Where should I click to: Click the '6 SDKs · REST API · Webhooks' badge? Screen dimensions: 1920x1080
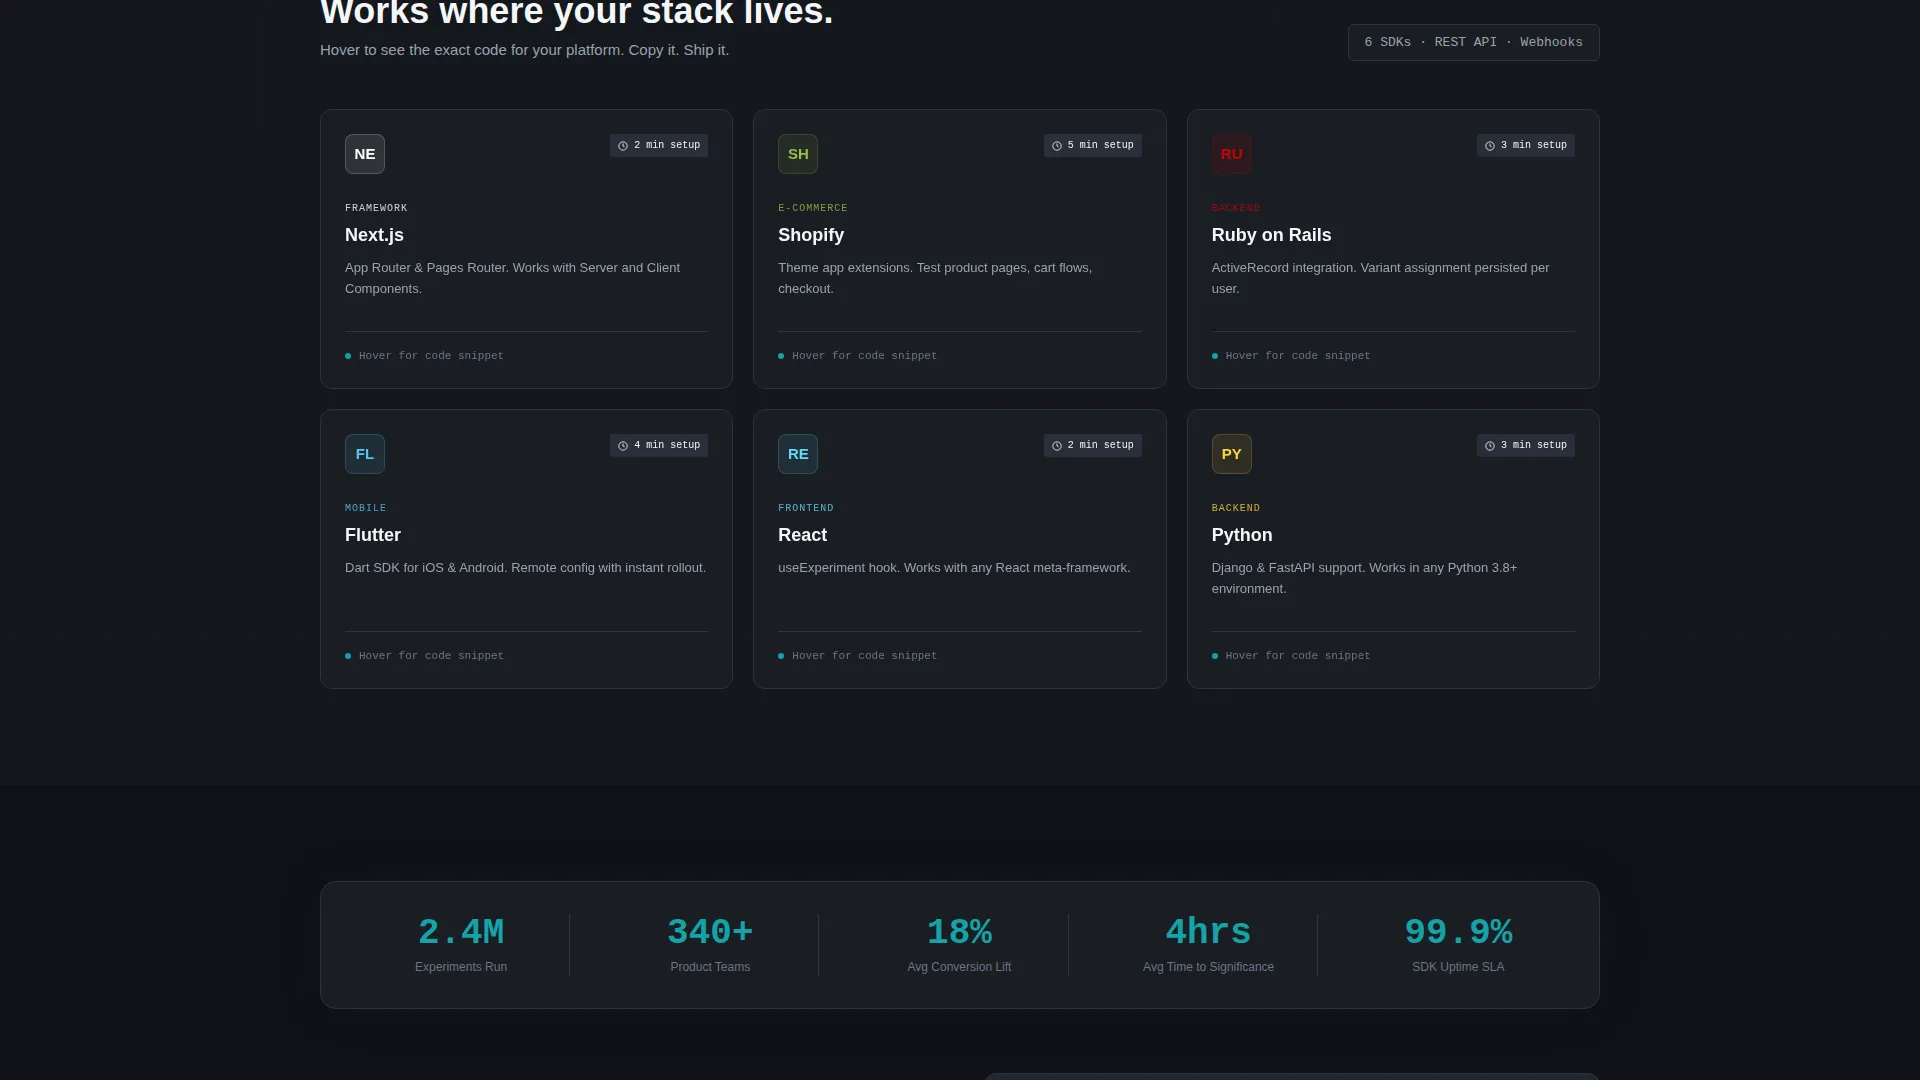point(1473,42)
